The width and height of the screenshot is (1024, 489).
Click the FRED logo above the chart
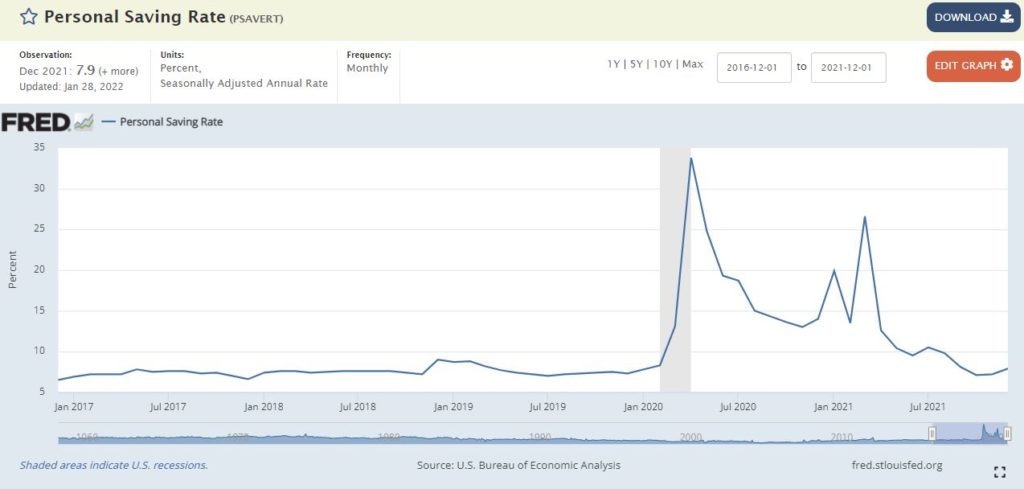point(36,122)
